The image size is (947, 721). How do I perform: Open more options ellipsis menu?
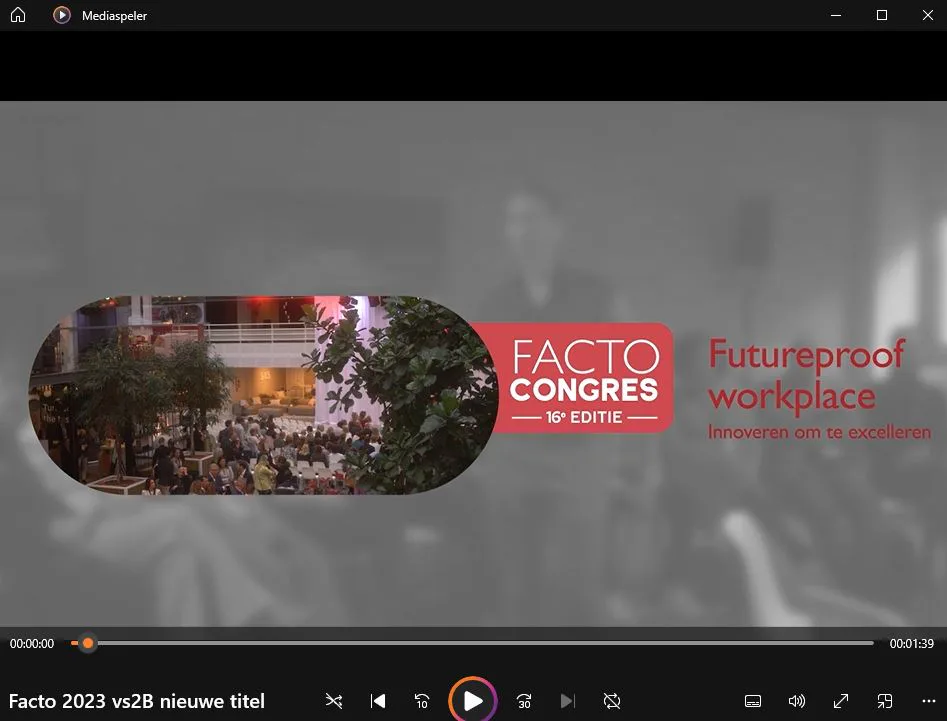(x=929, y=700)
